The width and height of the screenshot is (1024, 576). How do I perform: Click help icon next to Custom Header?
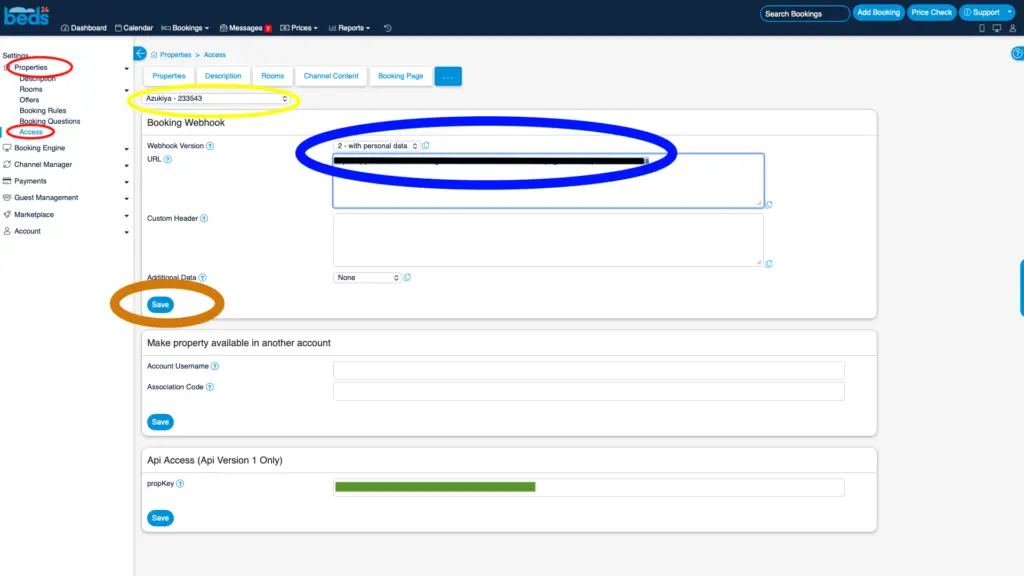pyautogui.click(x=204, y=218)
